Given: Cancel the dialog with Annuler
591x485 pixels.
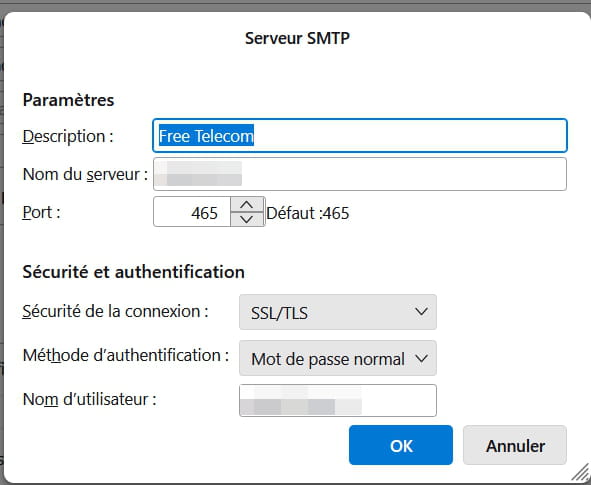Looking at the screenshot, I should [515, 445].
